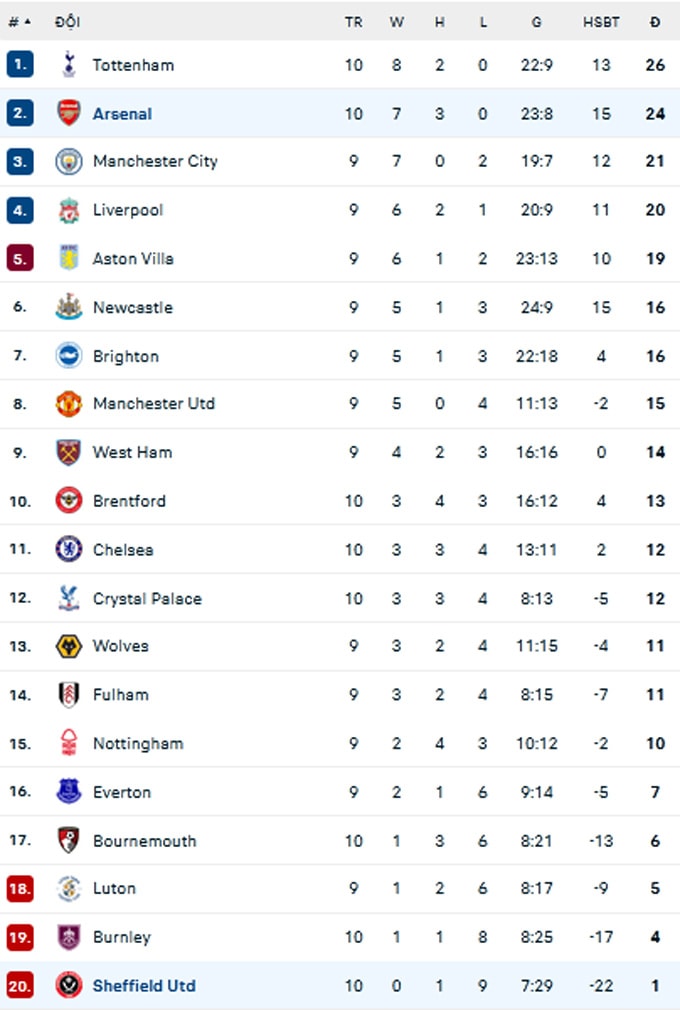Image resolution: width=680 pixels, height=1010 pixels.
Task: Open the Sheffield Utd team link
Action: point(144,986)
